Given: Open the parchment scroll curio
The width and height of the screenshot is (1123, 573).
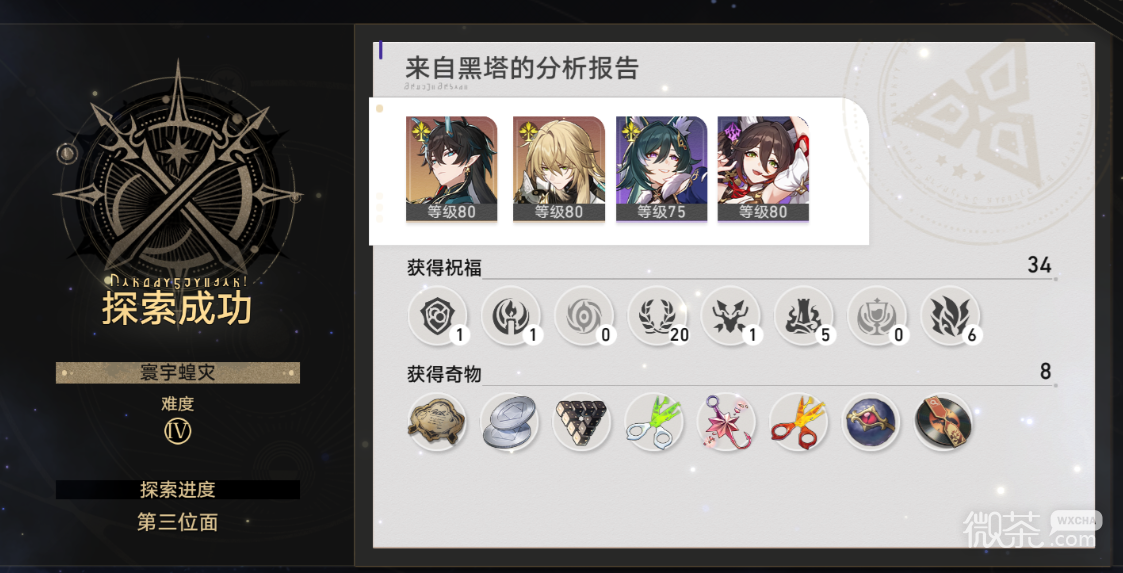Looking at the screenshot, I should (x=437, y=422).
